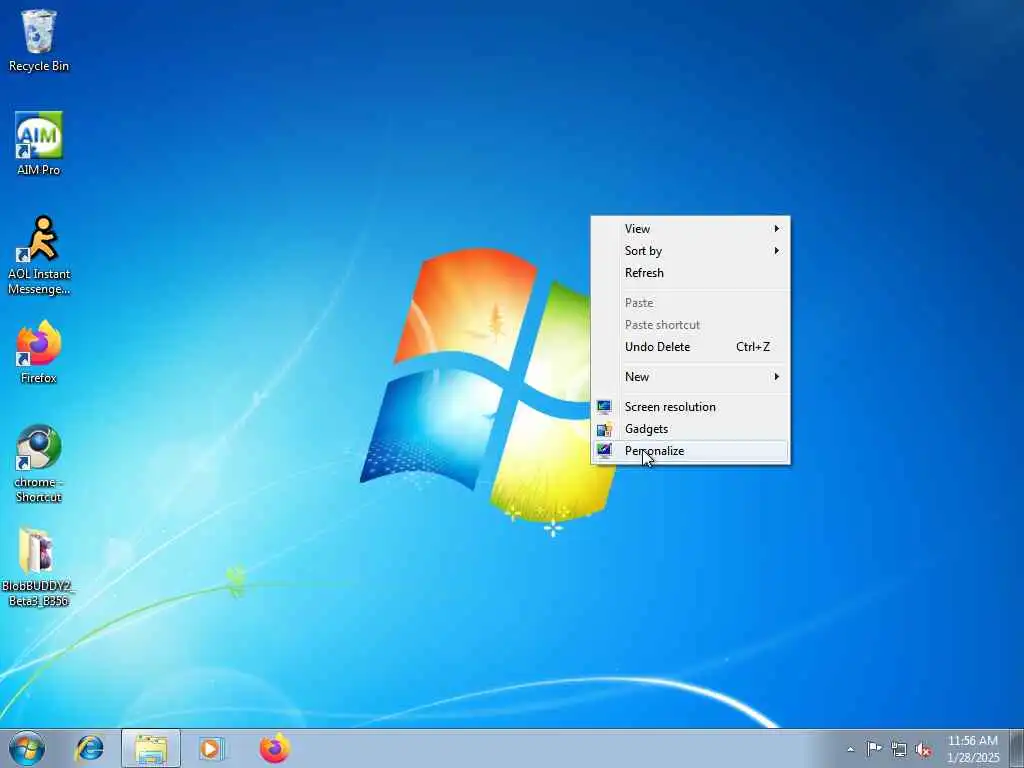Viewport: 1024px width, 768px height.
Task: Click the Screen resolution monitor icon
Action: [x=604, y=407]
